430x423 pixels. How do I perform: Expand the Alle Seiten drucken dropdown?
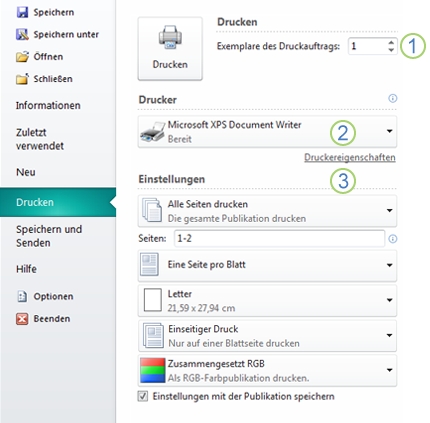(x=389, y=210)
